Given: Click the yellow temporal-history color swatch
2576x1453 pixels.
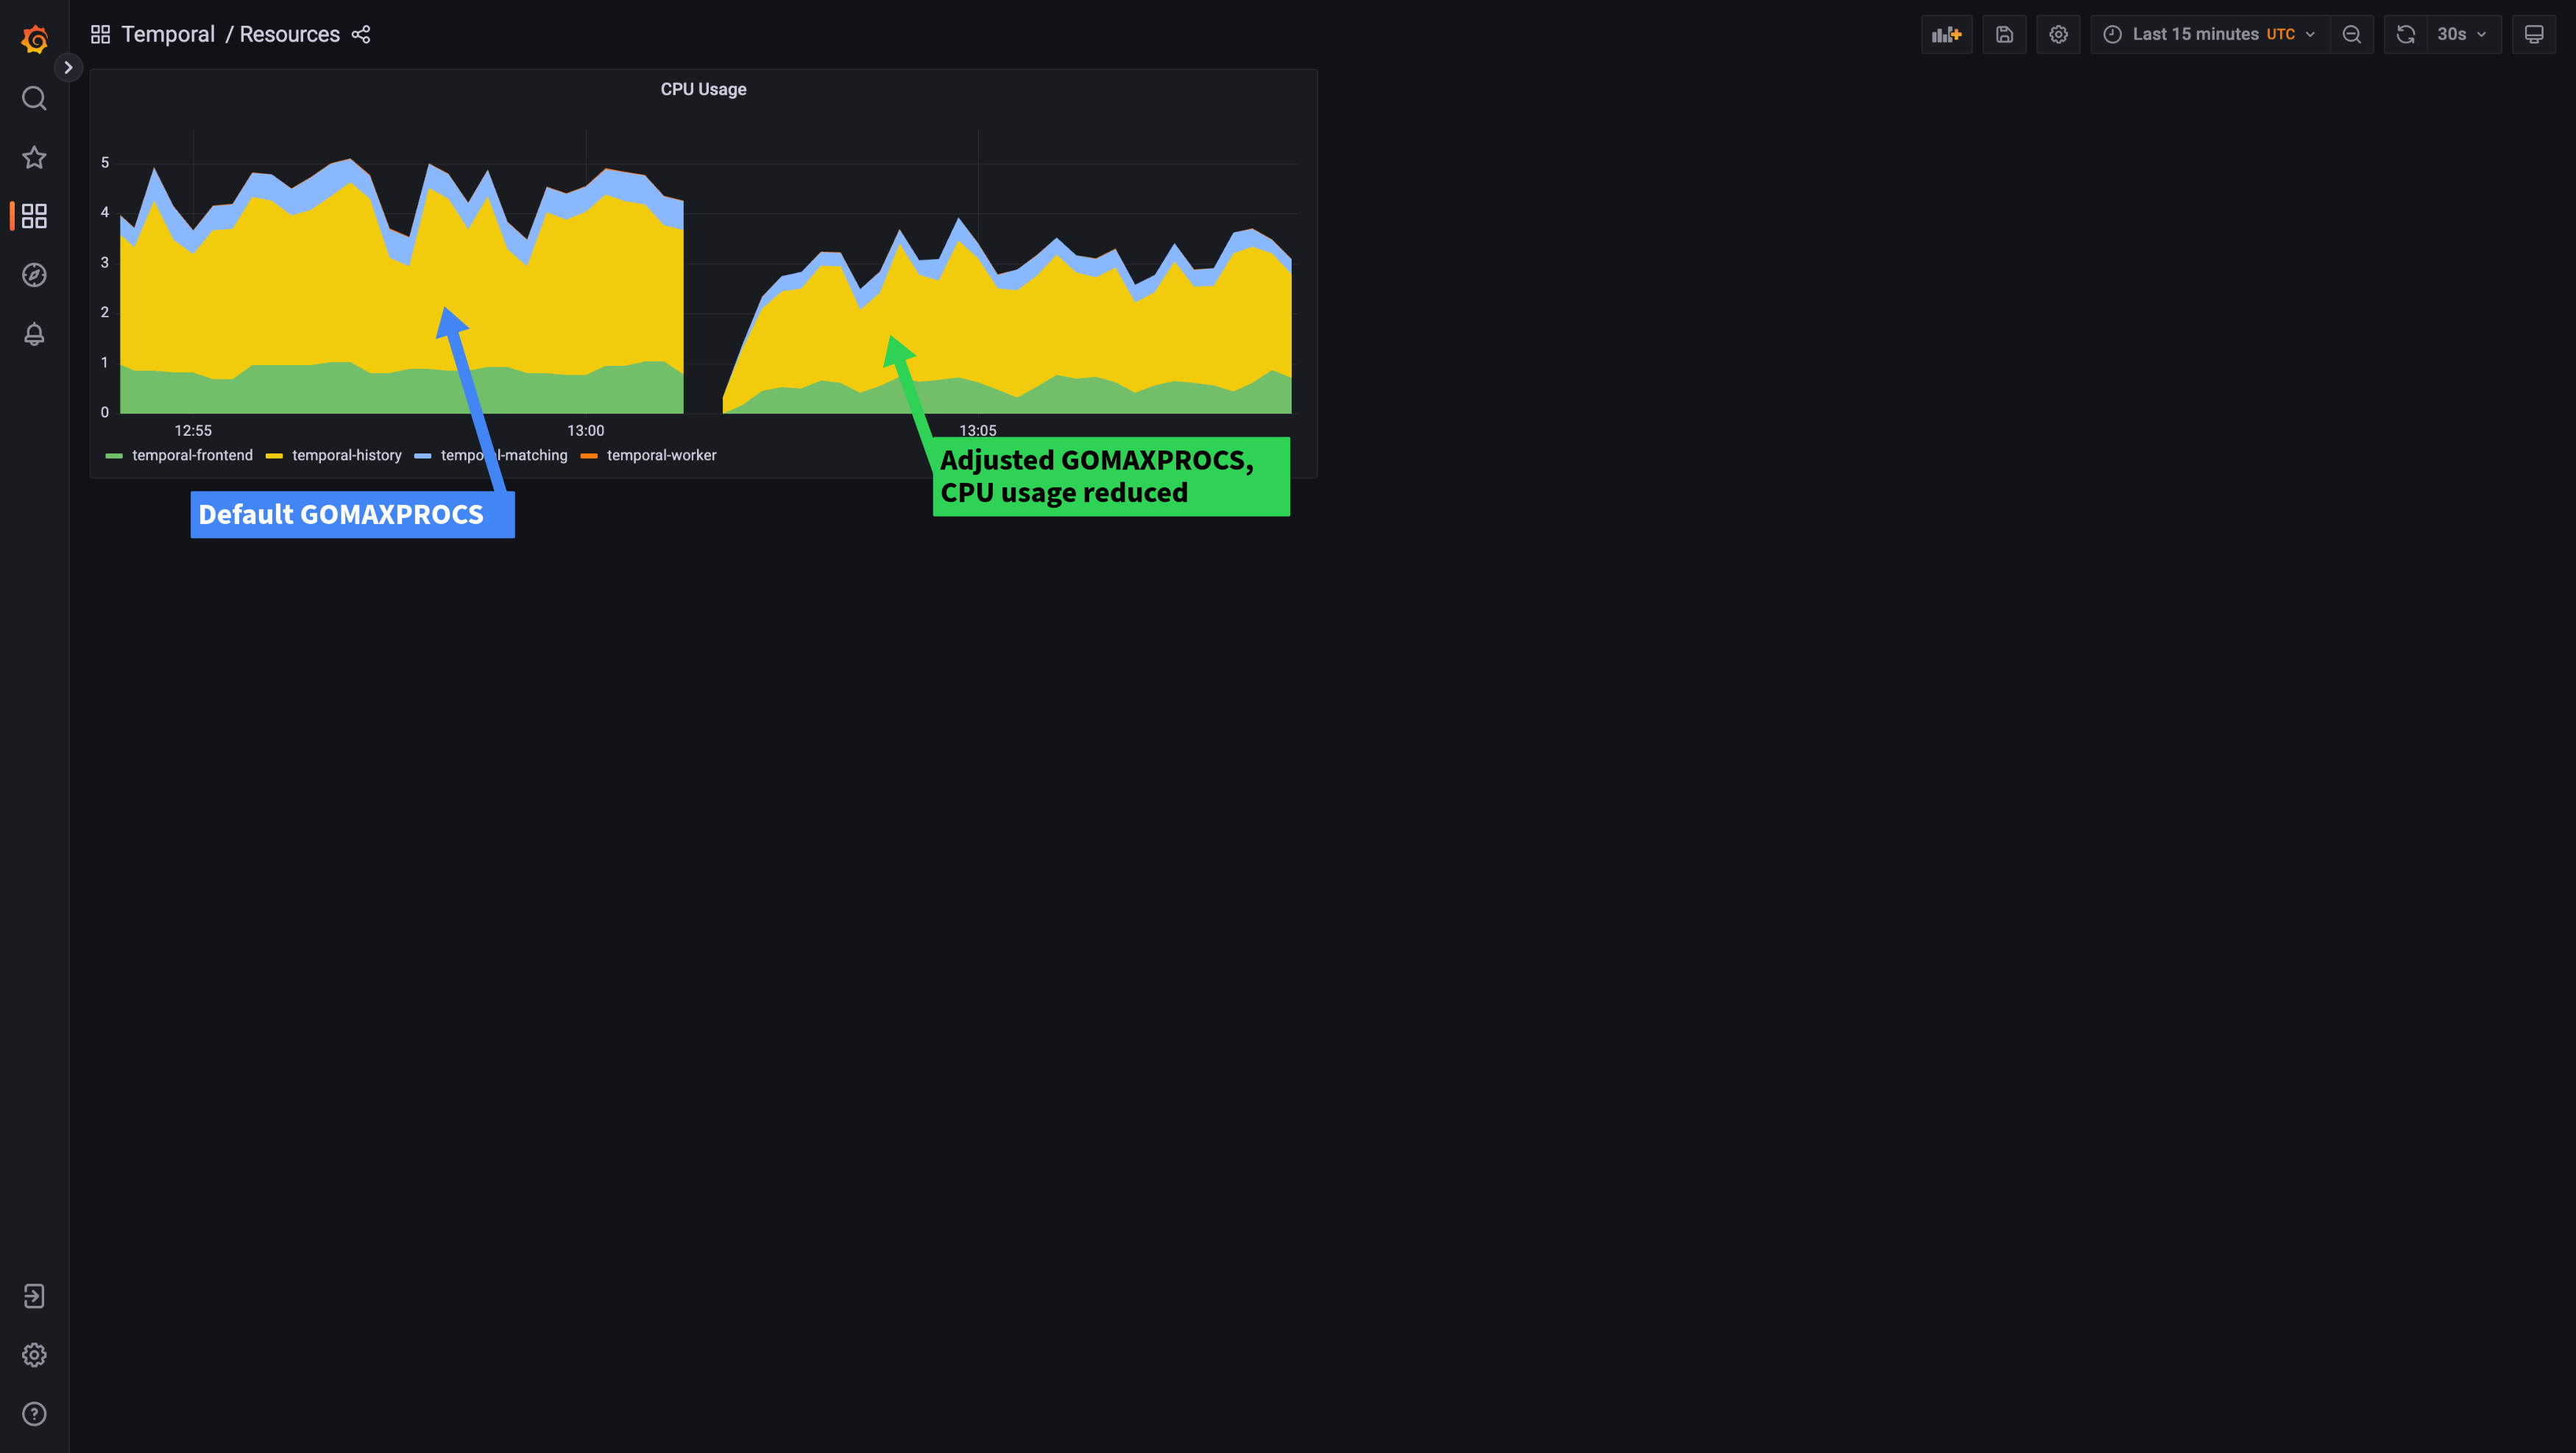Looking at the screenshot, I should 274,456.
